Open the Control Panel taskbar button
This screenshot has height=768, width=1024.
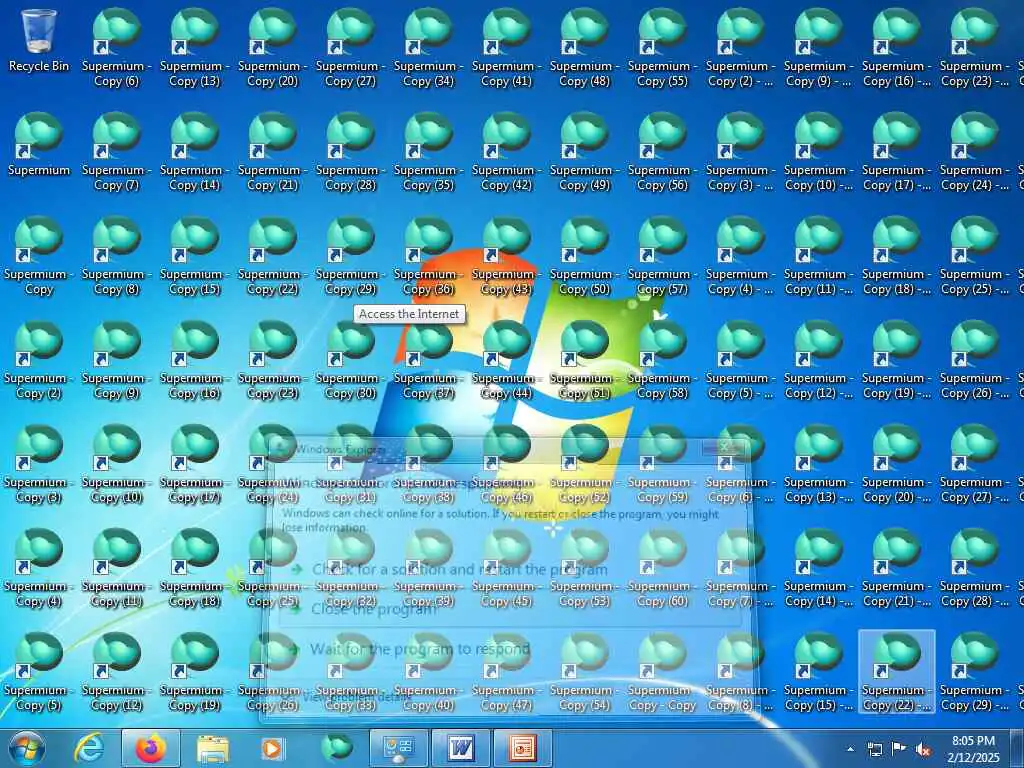[398, 749]
